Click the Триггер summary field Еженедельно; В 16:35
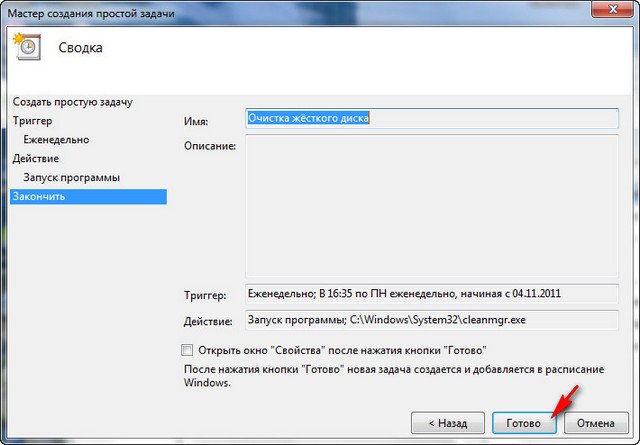The height and width of the screenshot is (445, 640). [x=432, y=294]
